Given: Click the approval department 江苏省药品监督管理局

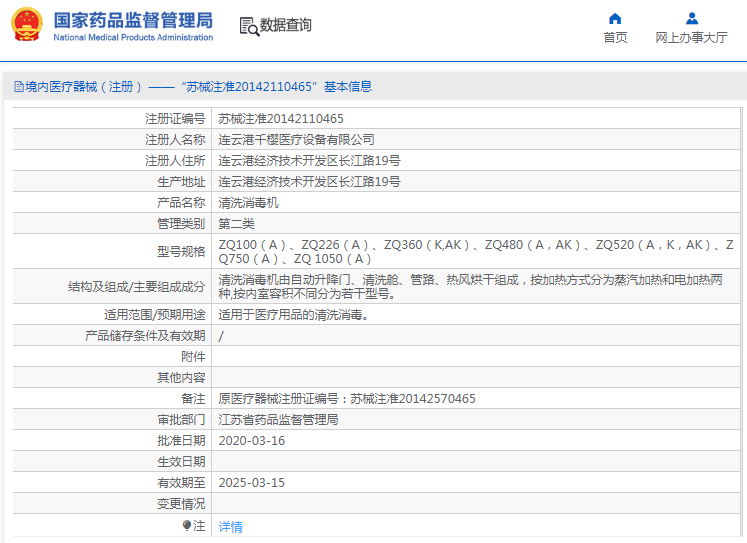Looking at the screenshot, I should click(x=278, y=420).
